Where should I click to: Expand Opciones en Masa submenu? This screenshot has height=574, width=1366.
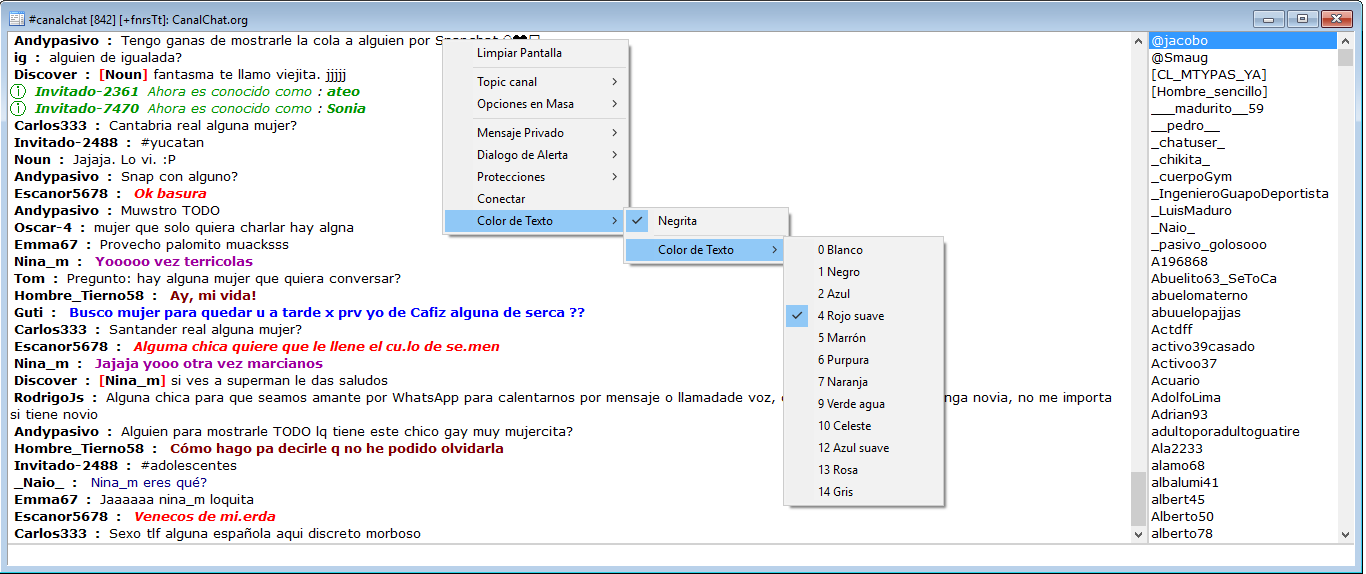pyautogui.click(x=536, y=104)
